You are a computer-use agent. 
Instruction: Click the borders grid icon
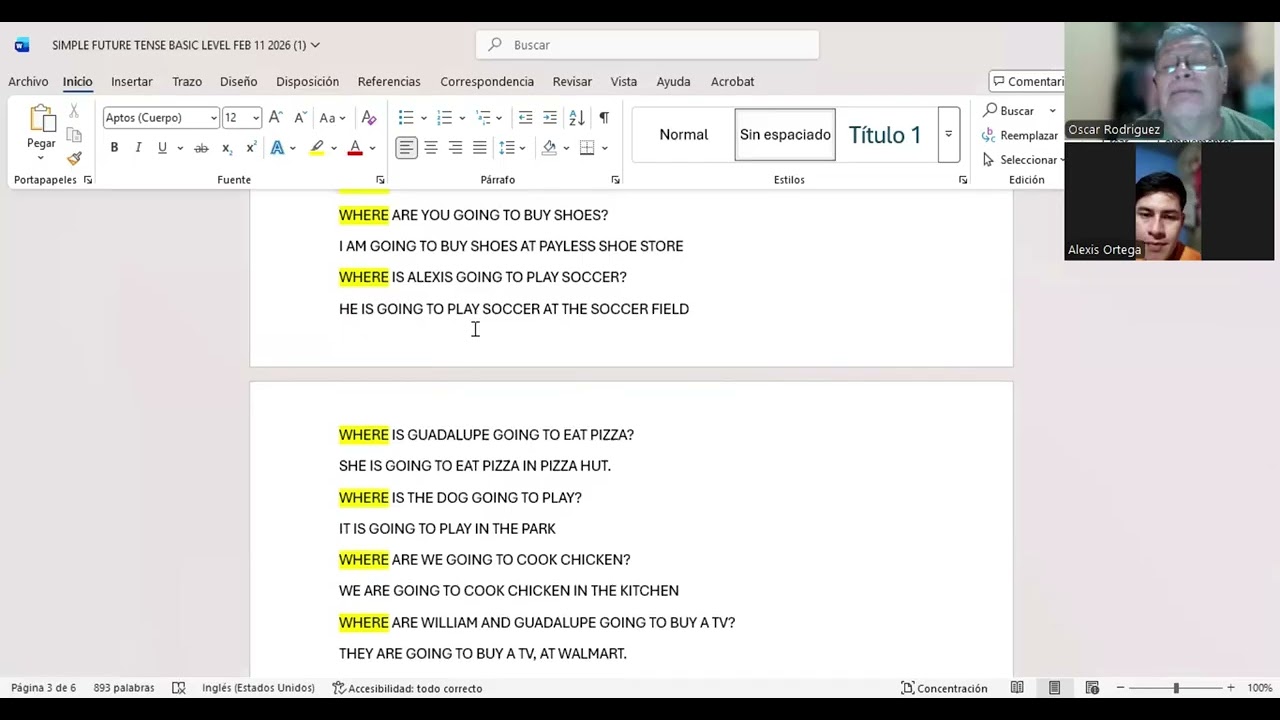coord(587,148)
